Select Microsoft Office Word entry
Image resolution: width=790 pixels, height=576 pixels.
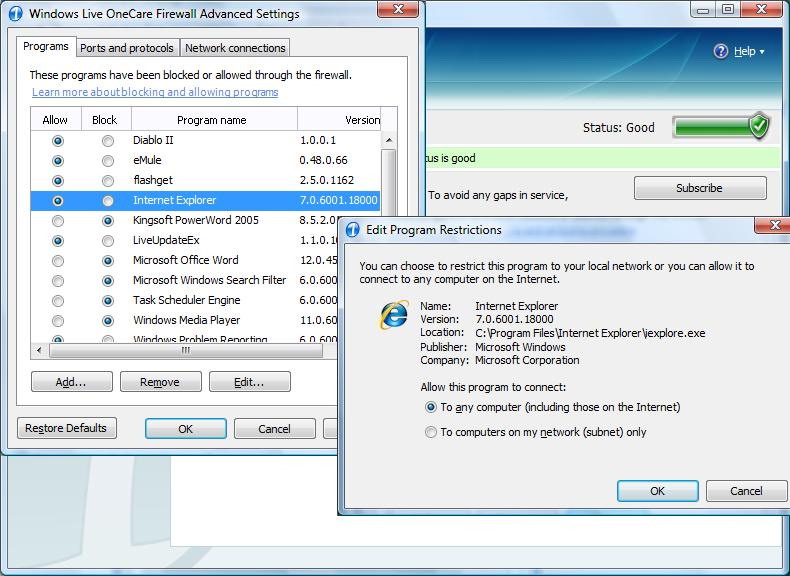pyautogui.click(x=185, y=261)
